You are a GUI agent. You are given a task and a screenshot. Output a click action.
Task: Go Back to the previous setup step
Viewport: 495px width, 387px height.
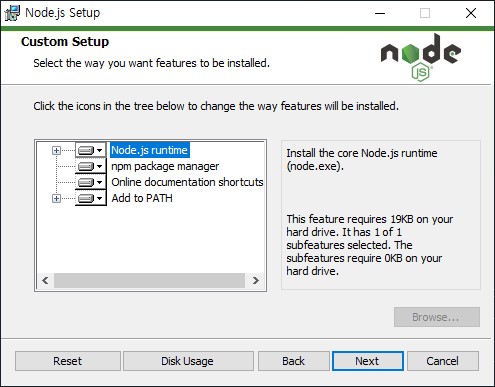click(x=294, y=361)
